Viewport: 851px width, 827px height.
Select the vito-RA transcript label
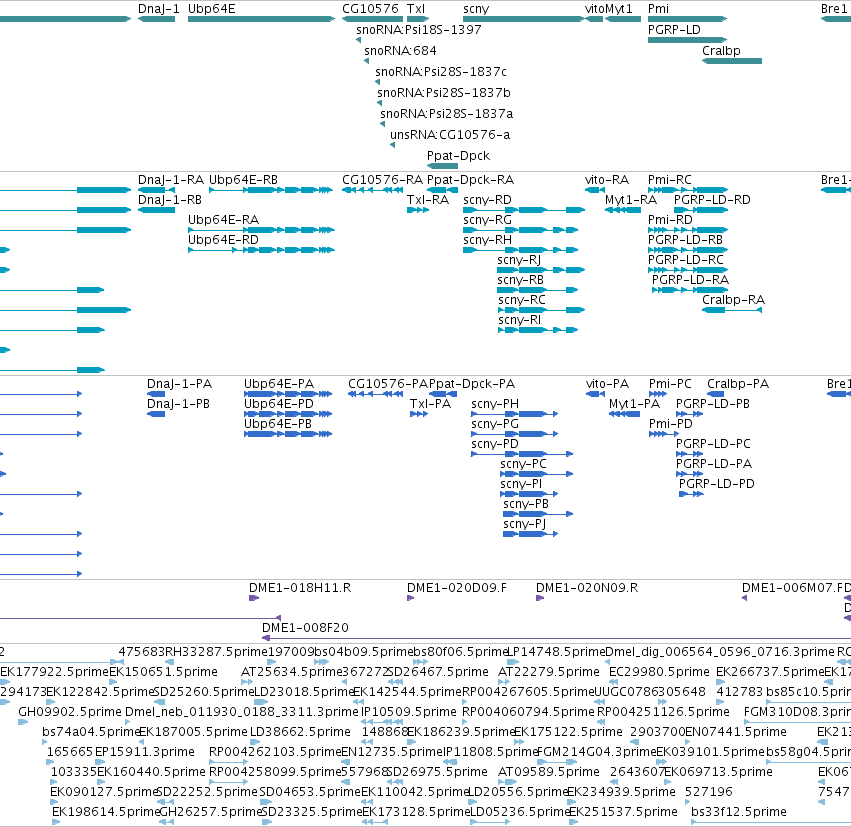click(x=607, y=180)
